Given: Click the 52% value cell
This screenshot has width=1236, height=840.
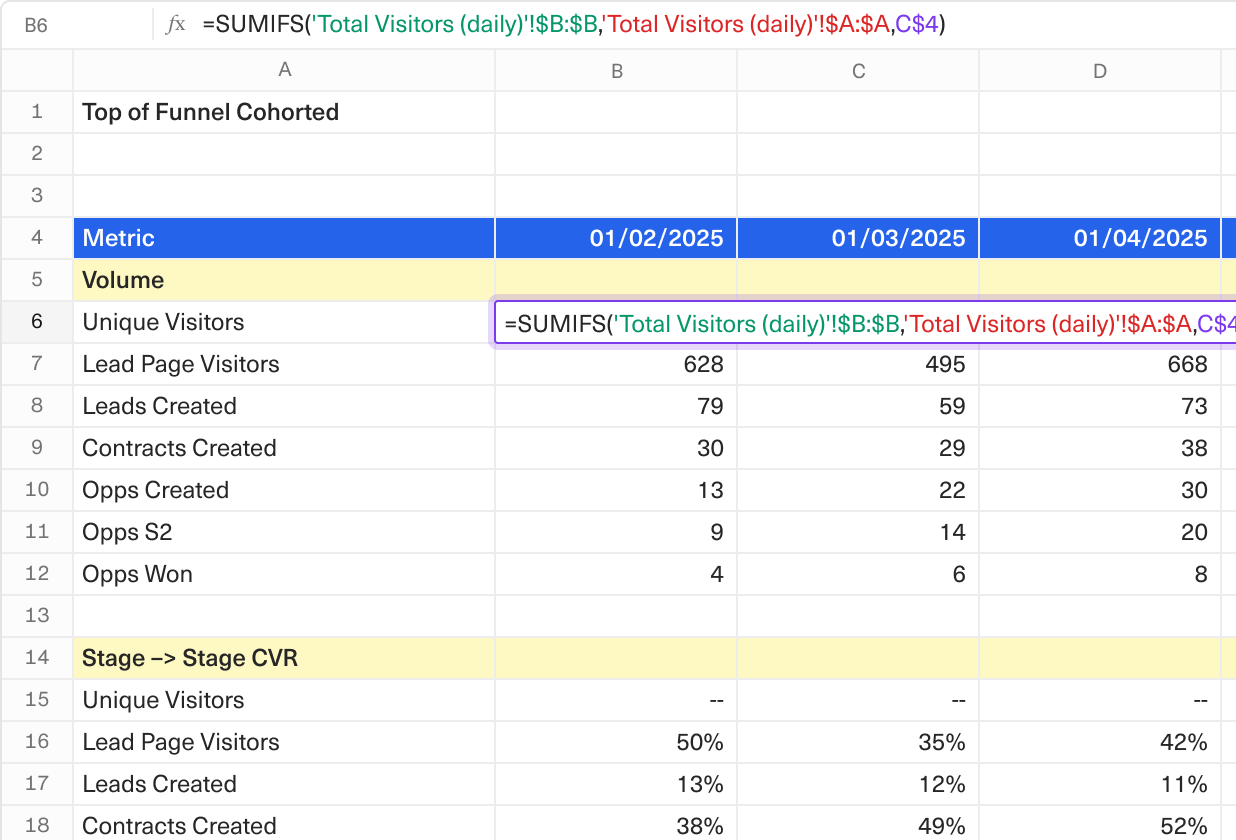Looking at the screenshot, I should [x=1100, y=824].
